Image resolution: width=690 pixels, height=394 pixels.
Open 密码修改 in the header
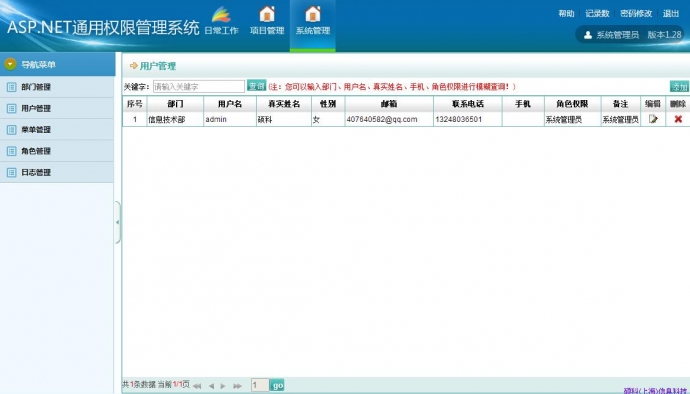tap(636, 14)
